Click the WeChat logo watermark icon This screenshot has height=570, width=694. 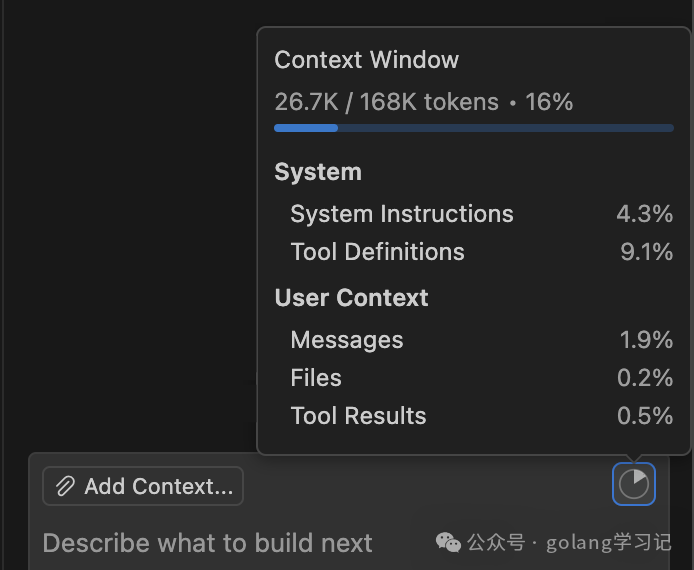coord(448,543)
